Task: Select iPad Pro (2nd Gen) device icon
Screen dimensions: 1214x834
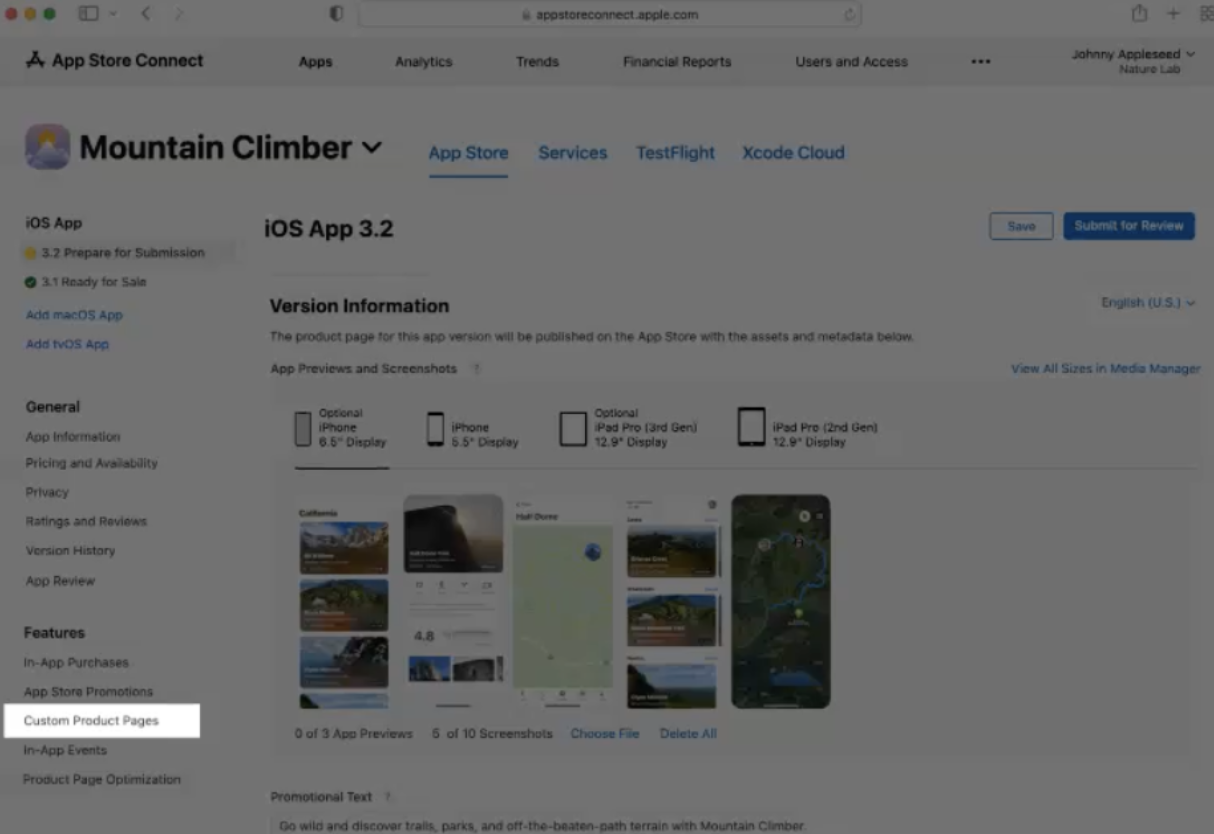Action: click(751, 427)
